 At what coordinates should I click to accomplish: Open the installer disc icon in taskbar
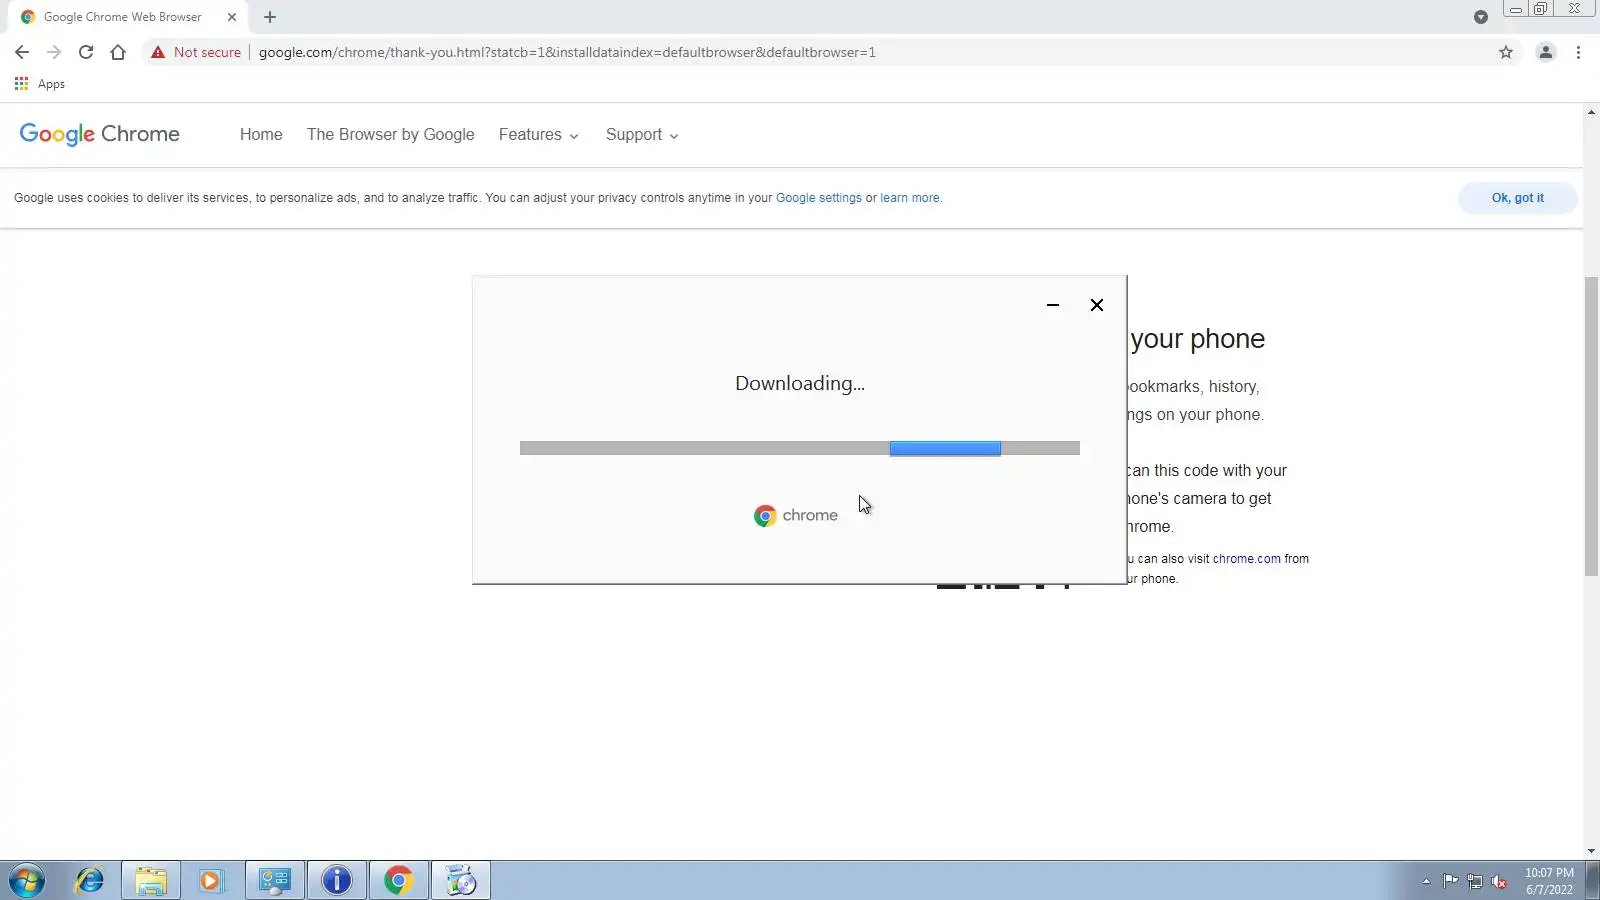click(461, 881)
